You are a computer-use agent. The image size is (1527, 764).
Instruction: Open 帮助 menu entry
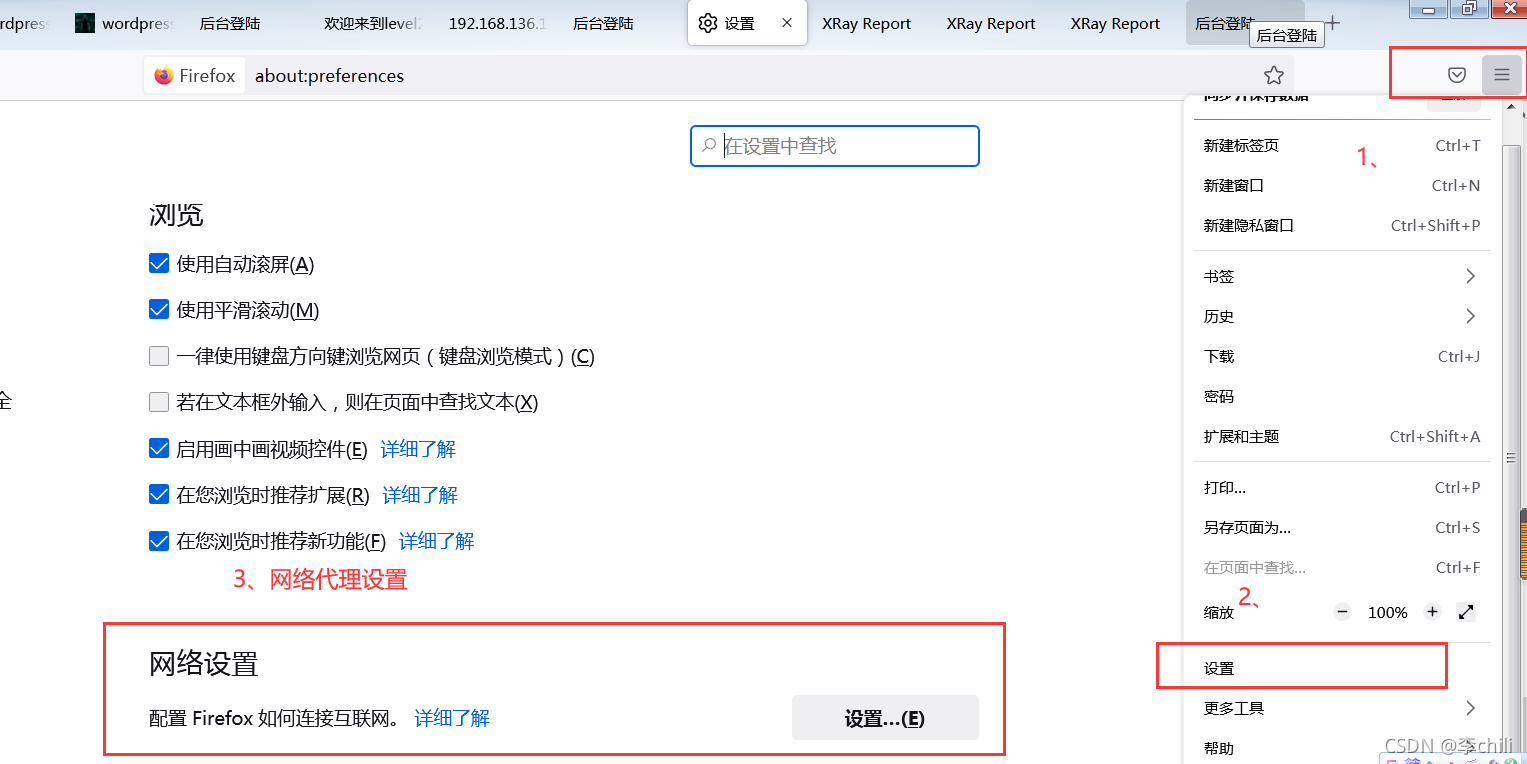tap(1340, 748)
